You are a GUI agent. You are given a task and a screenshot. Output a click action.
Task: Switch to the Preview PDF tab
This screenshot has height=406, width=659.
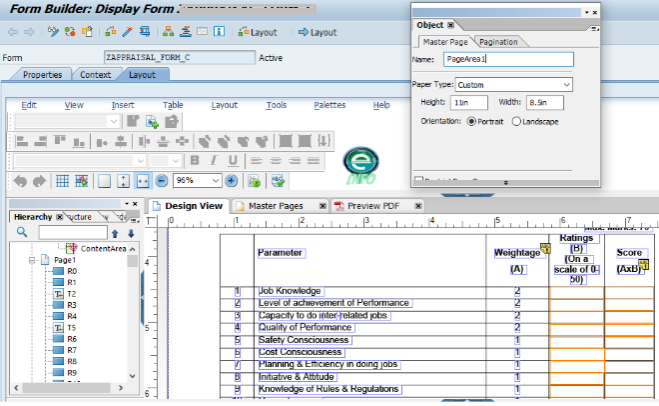pyautogui.click(x=373, y=206)
